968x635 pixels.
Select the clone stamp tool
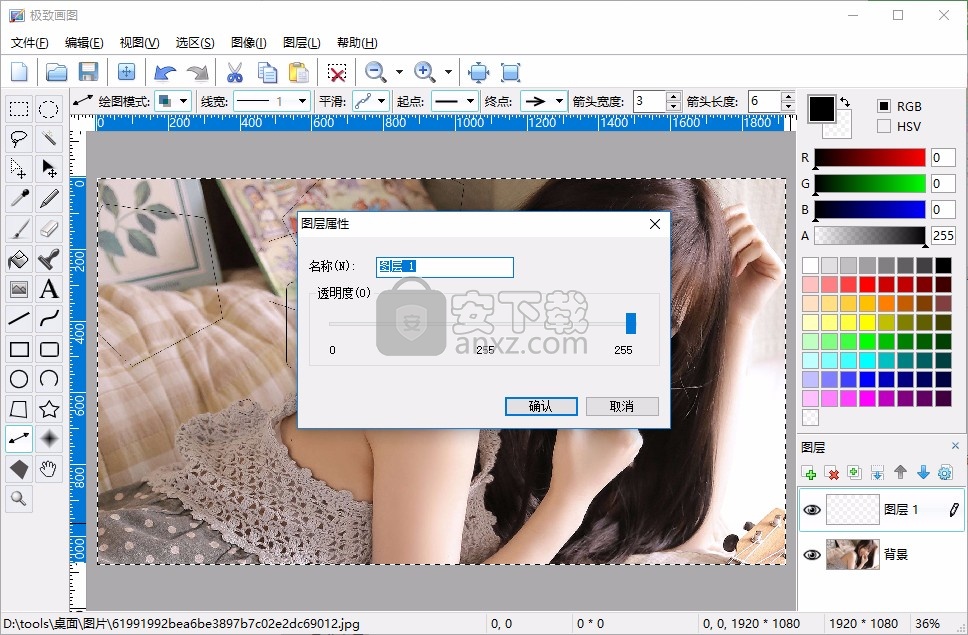pos(49,259)
